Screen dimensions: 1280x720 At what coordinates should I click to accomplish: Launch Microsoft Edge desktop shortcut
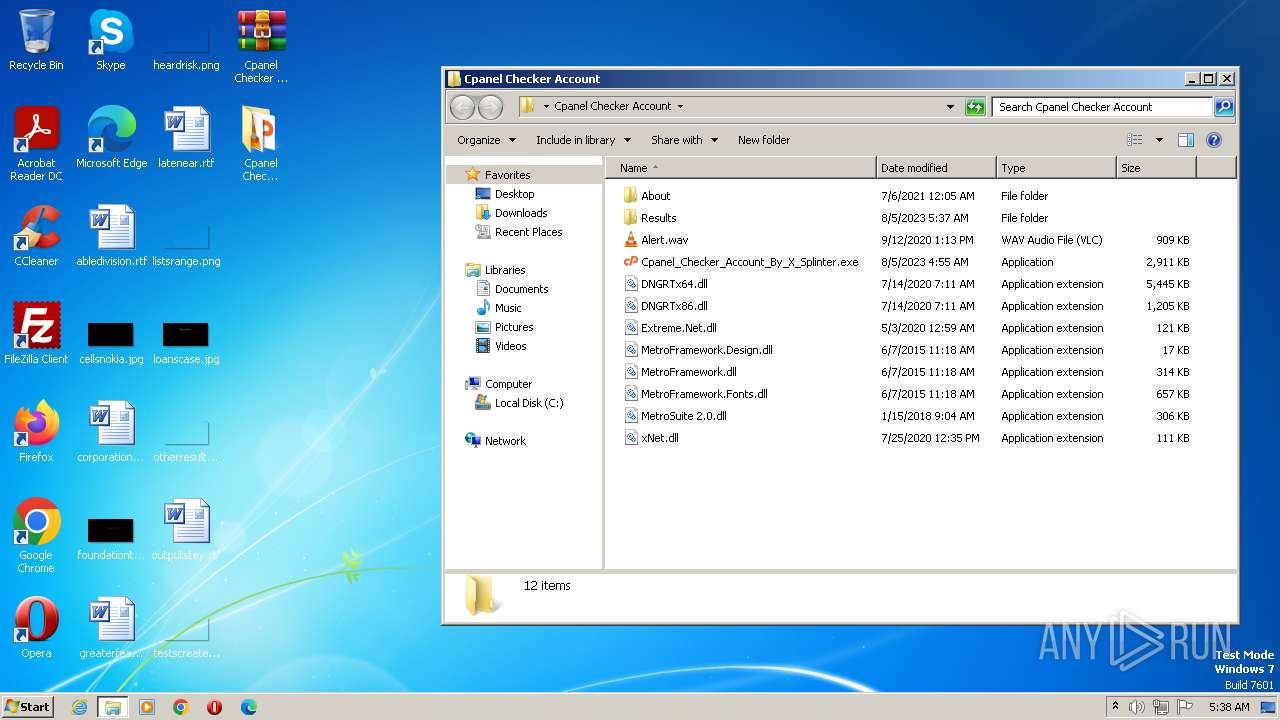click(111, 138)
